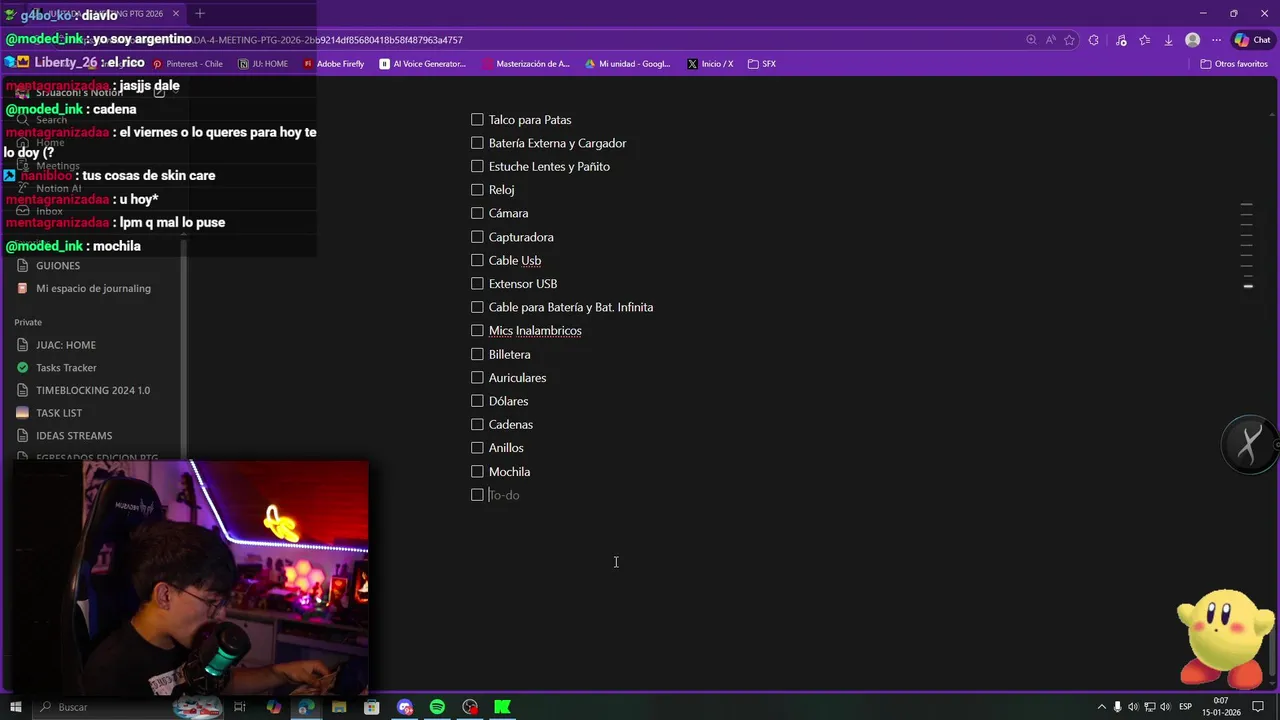Viewport: 1280px width, 720px height.
Task: Open Spotify from the taskbar
Action: [x=437, y=707]
